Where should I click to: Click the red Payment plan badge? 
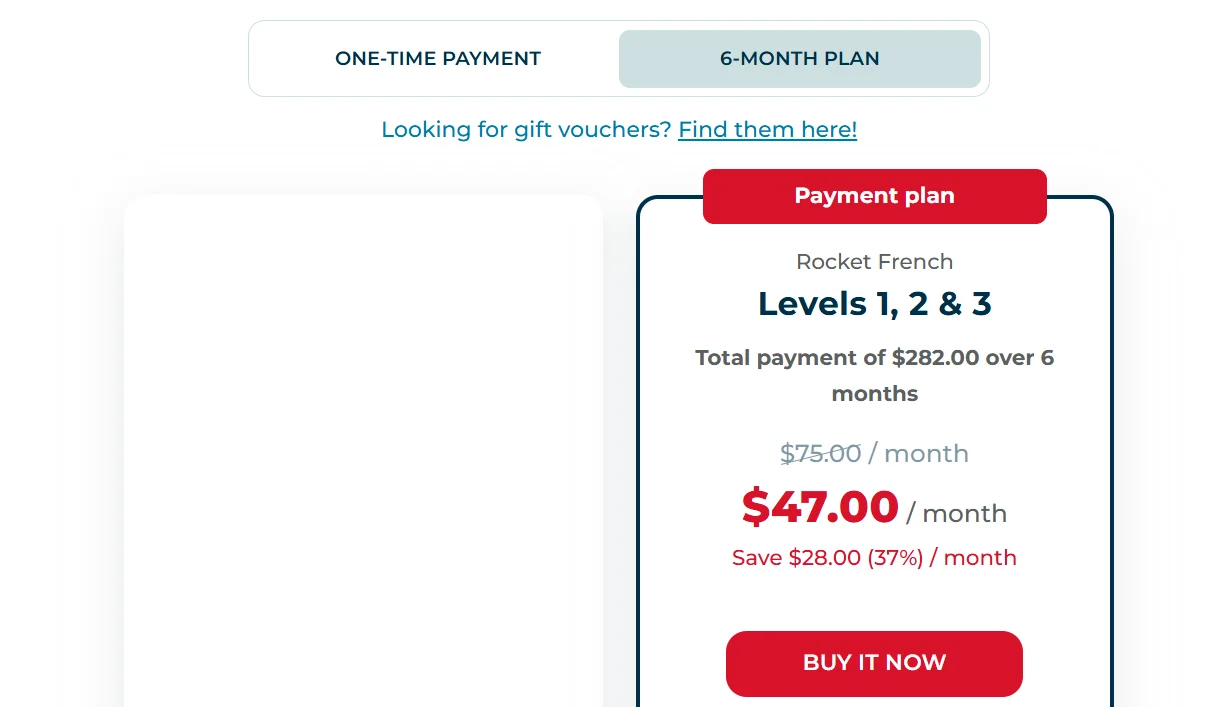[874, 196]
